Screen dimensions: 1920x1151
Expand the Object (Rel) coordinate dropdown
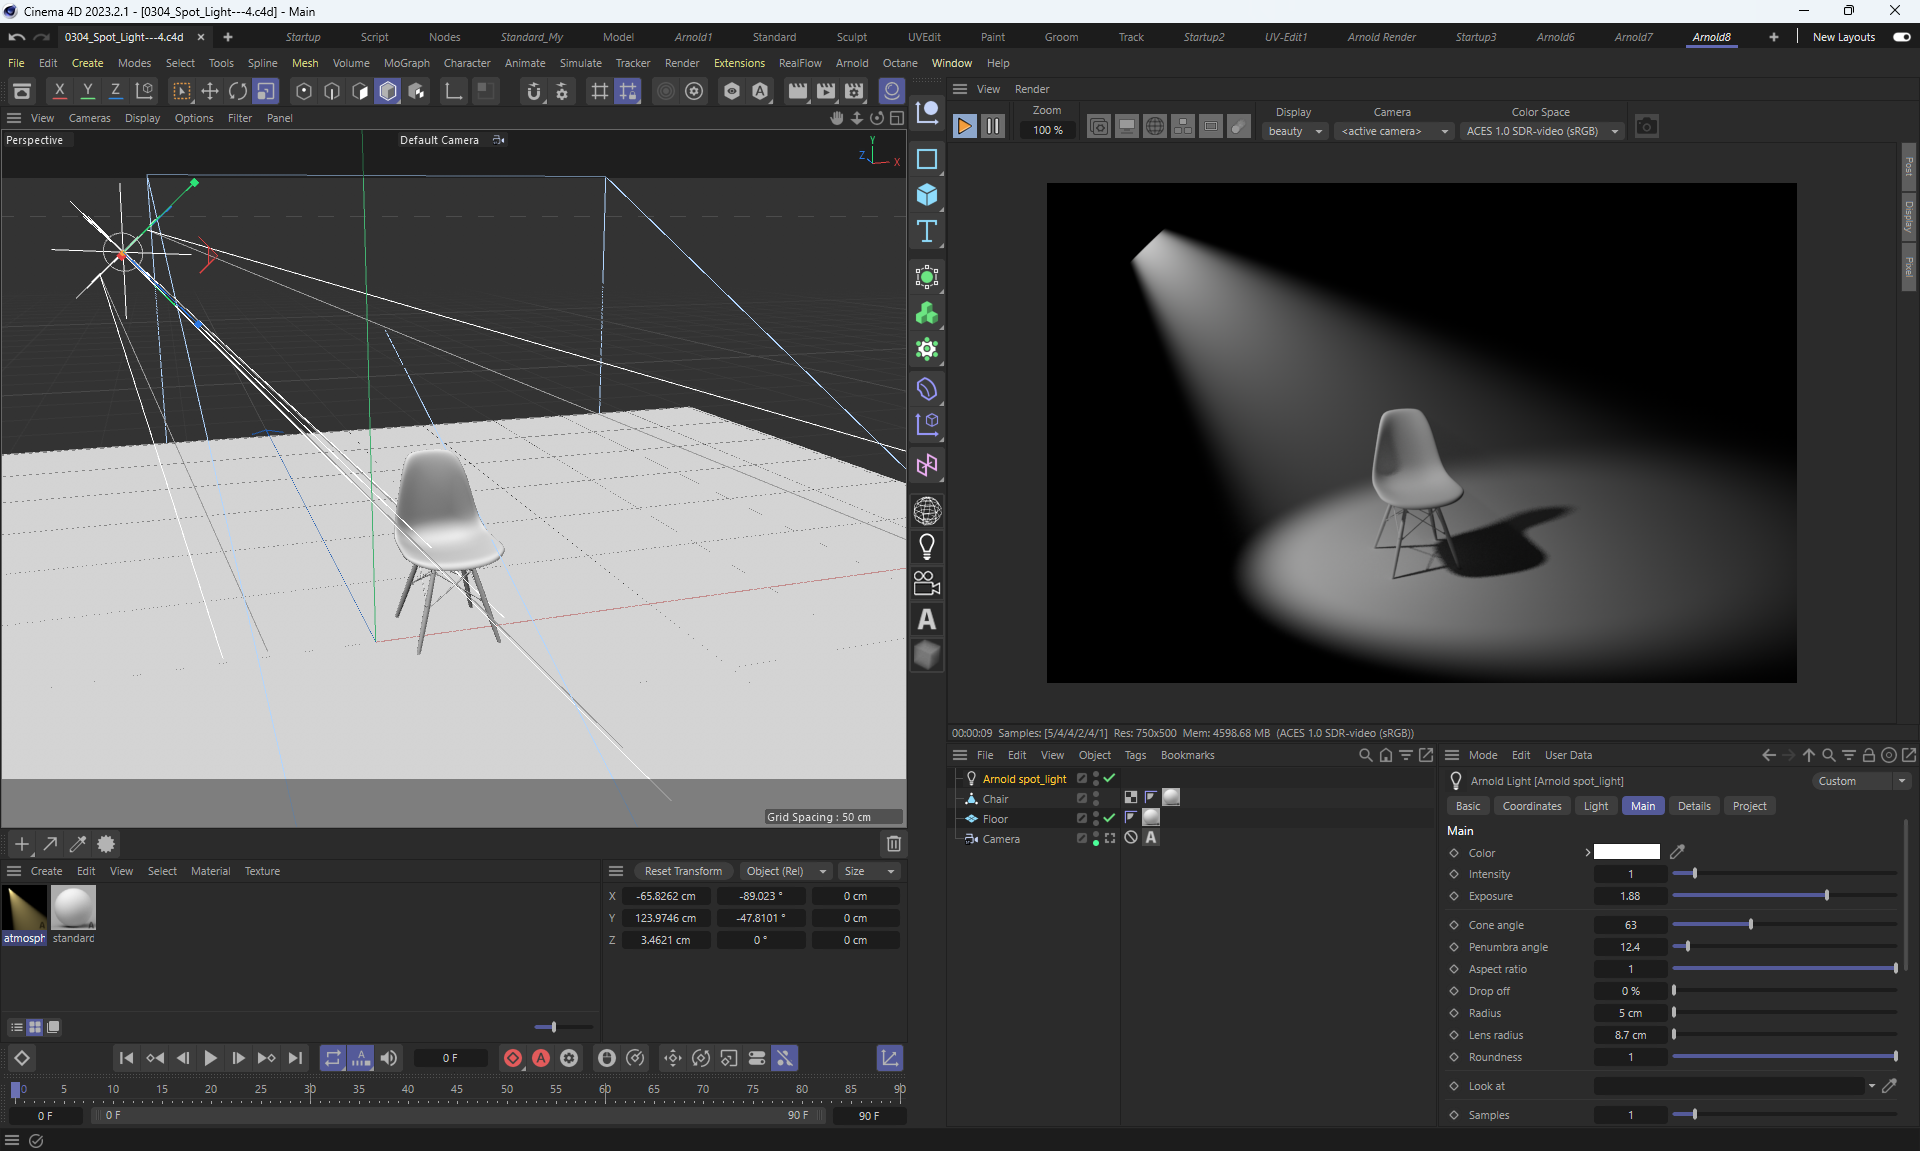click(x=786, y=871)
